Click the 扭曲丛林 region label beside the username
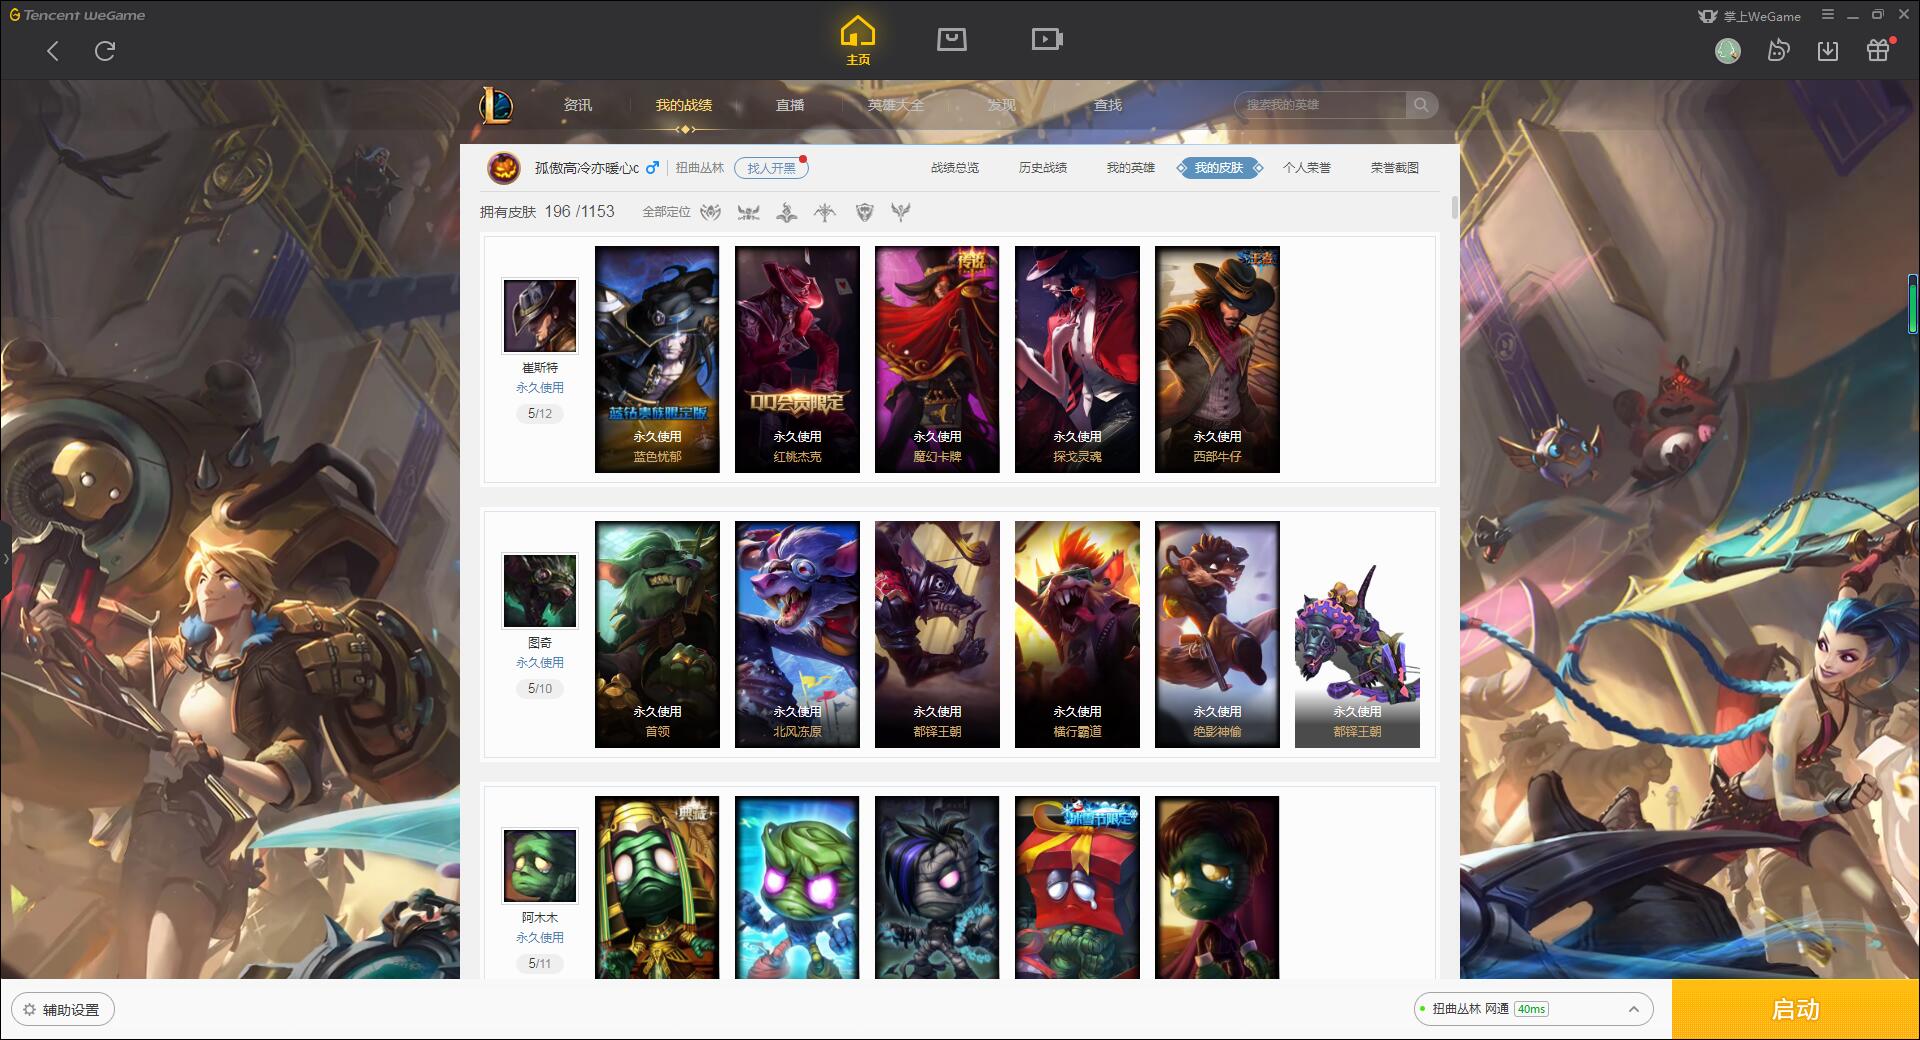This screenshot has width=1920, height=1040. (699, 168)
